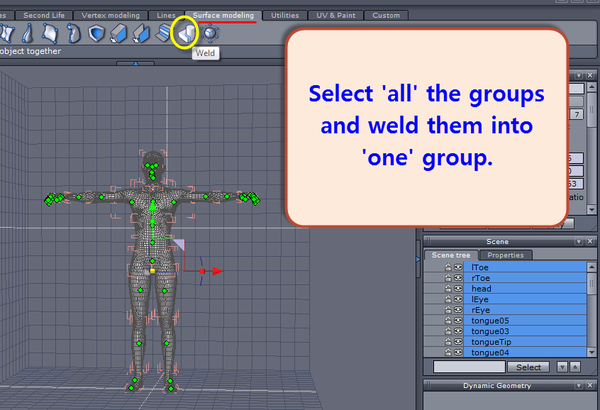Select the first blue extrude surface tool
Image resolution: width=600 pixels, height=410 pixels.
pos(118,34)
